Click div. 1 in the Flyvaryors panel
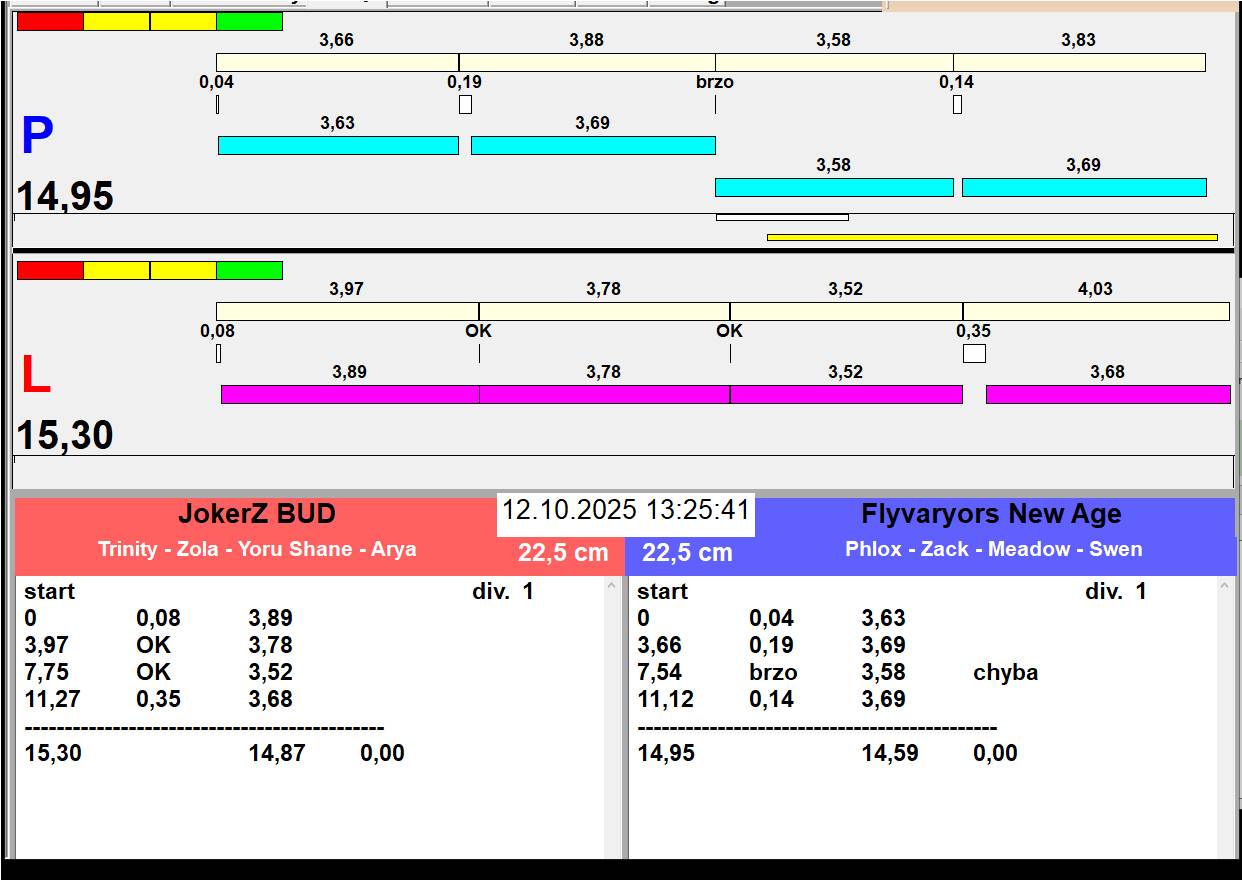This screenshot has width=1242, height=880. point(1116,591)
